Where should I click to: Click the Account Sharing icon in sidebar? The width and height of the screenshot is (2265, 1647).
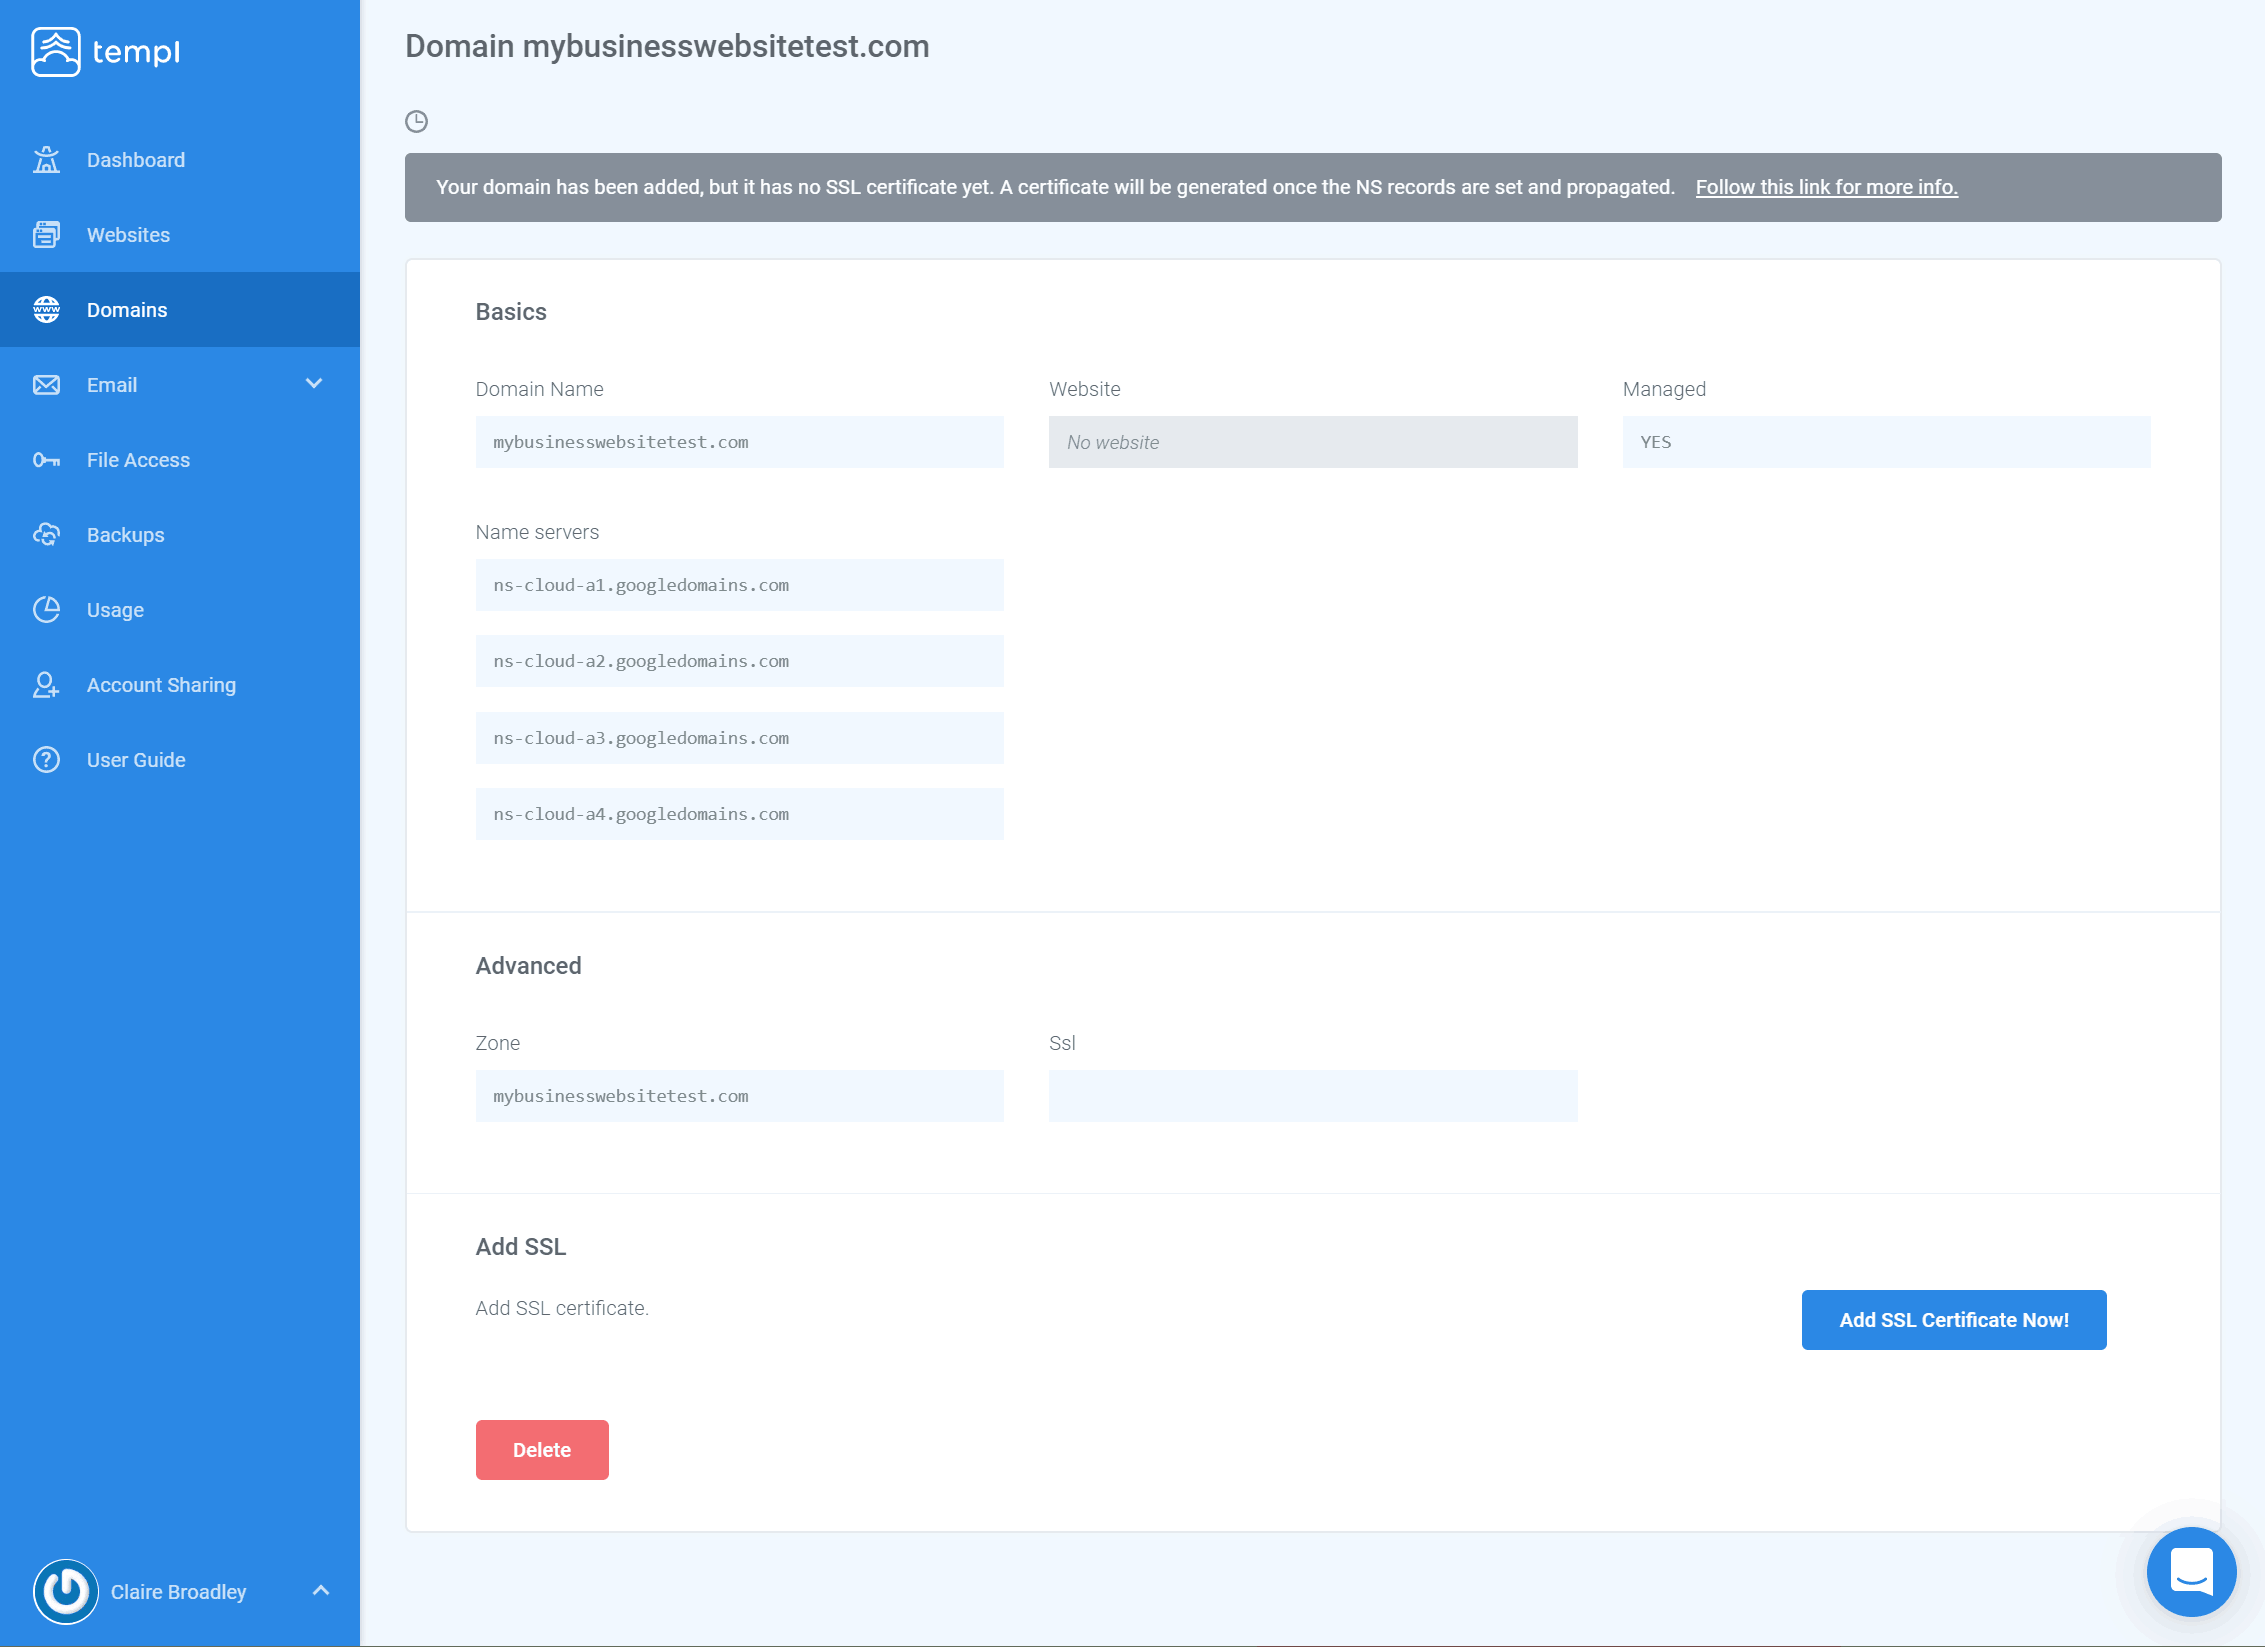pos(47,684)
